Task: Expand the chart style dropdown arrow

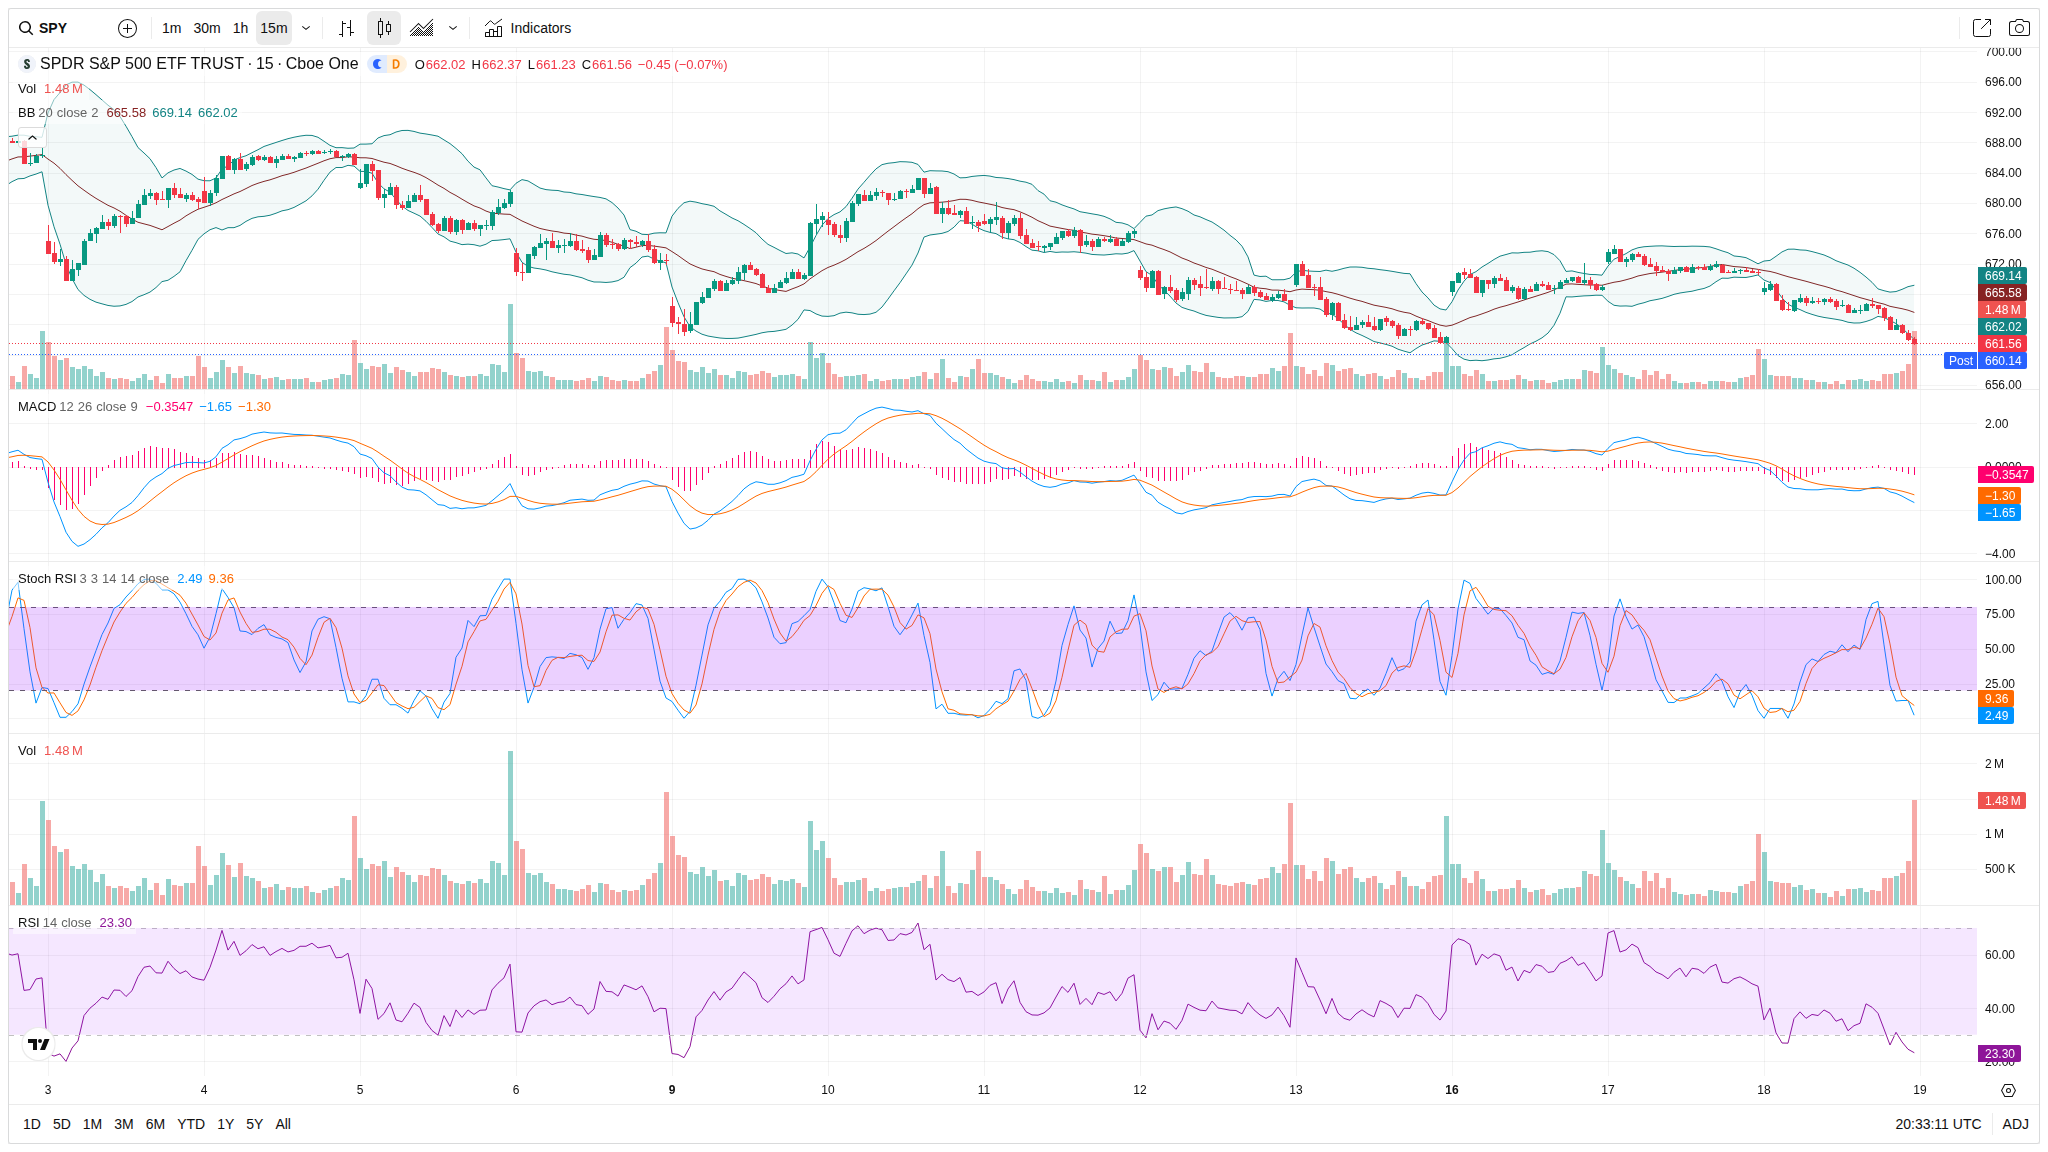Action: coord(453,28)
